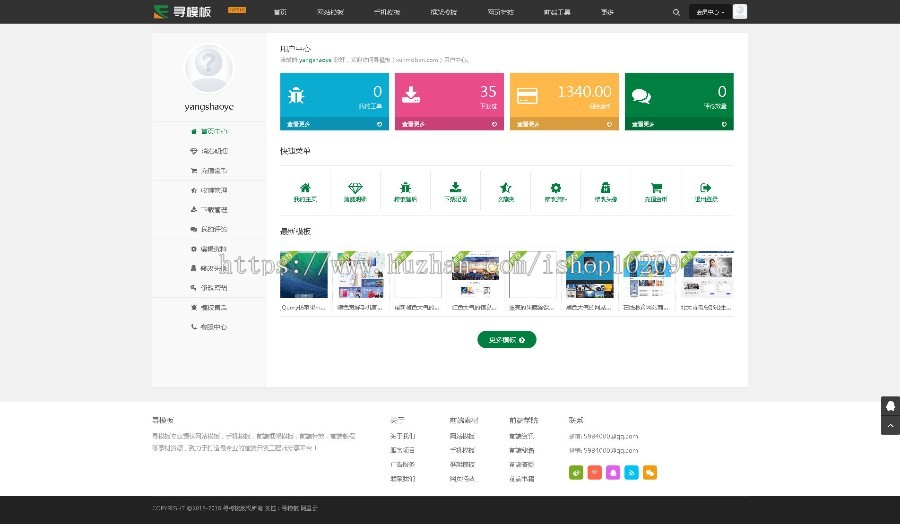Screen dimensions: 900x524
Task: Click the floating back-to-top arrow
Action: click(x=890, y=425)
